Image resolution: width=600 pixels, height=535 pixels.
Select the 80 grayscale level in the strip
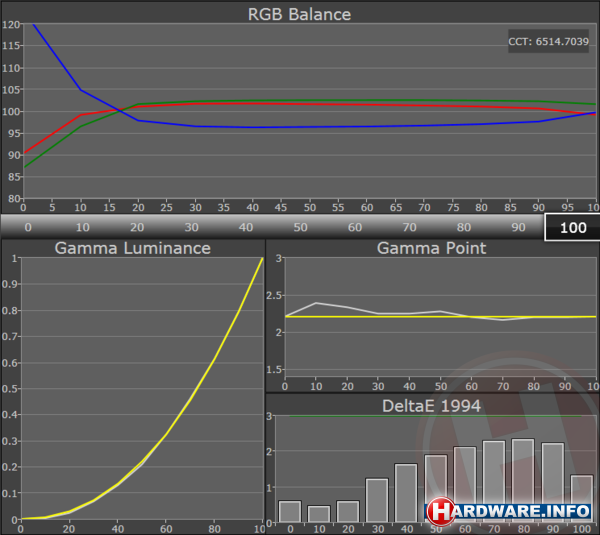tap(464, 227)
